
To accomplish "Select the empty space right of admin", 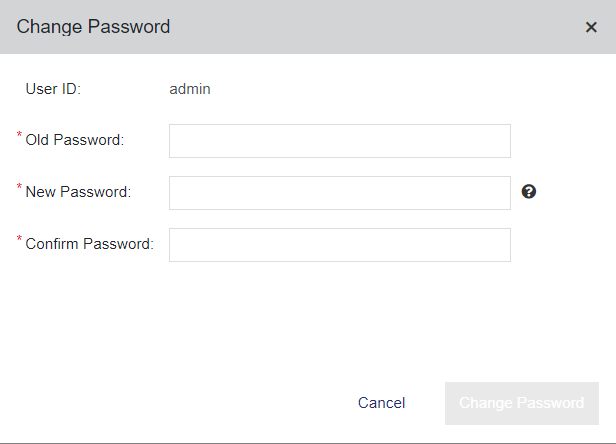I will (393, 89).
